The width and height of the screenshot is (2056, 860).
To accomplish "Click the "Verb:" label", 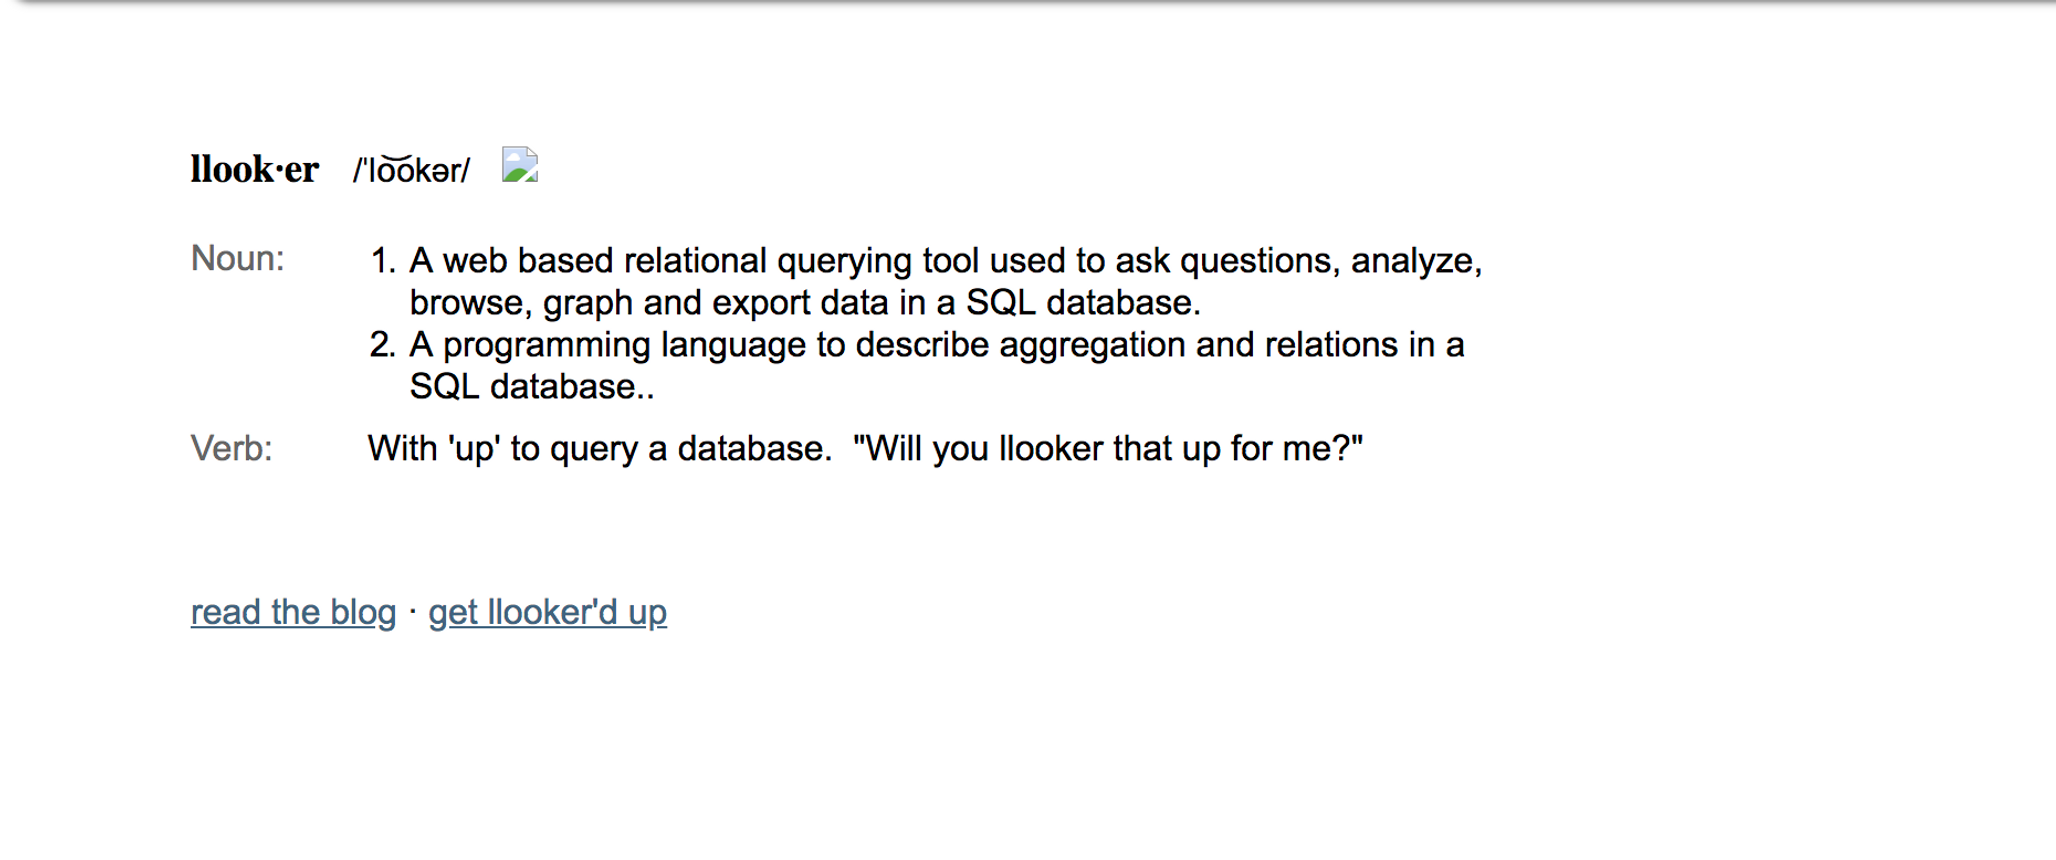I will click(232, 449).
